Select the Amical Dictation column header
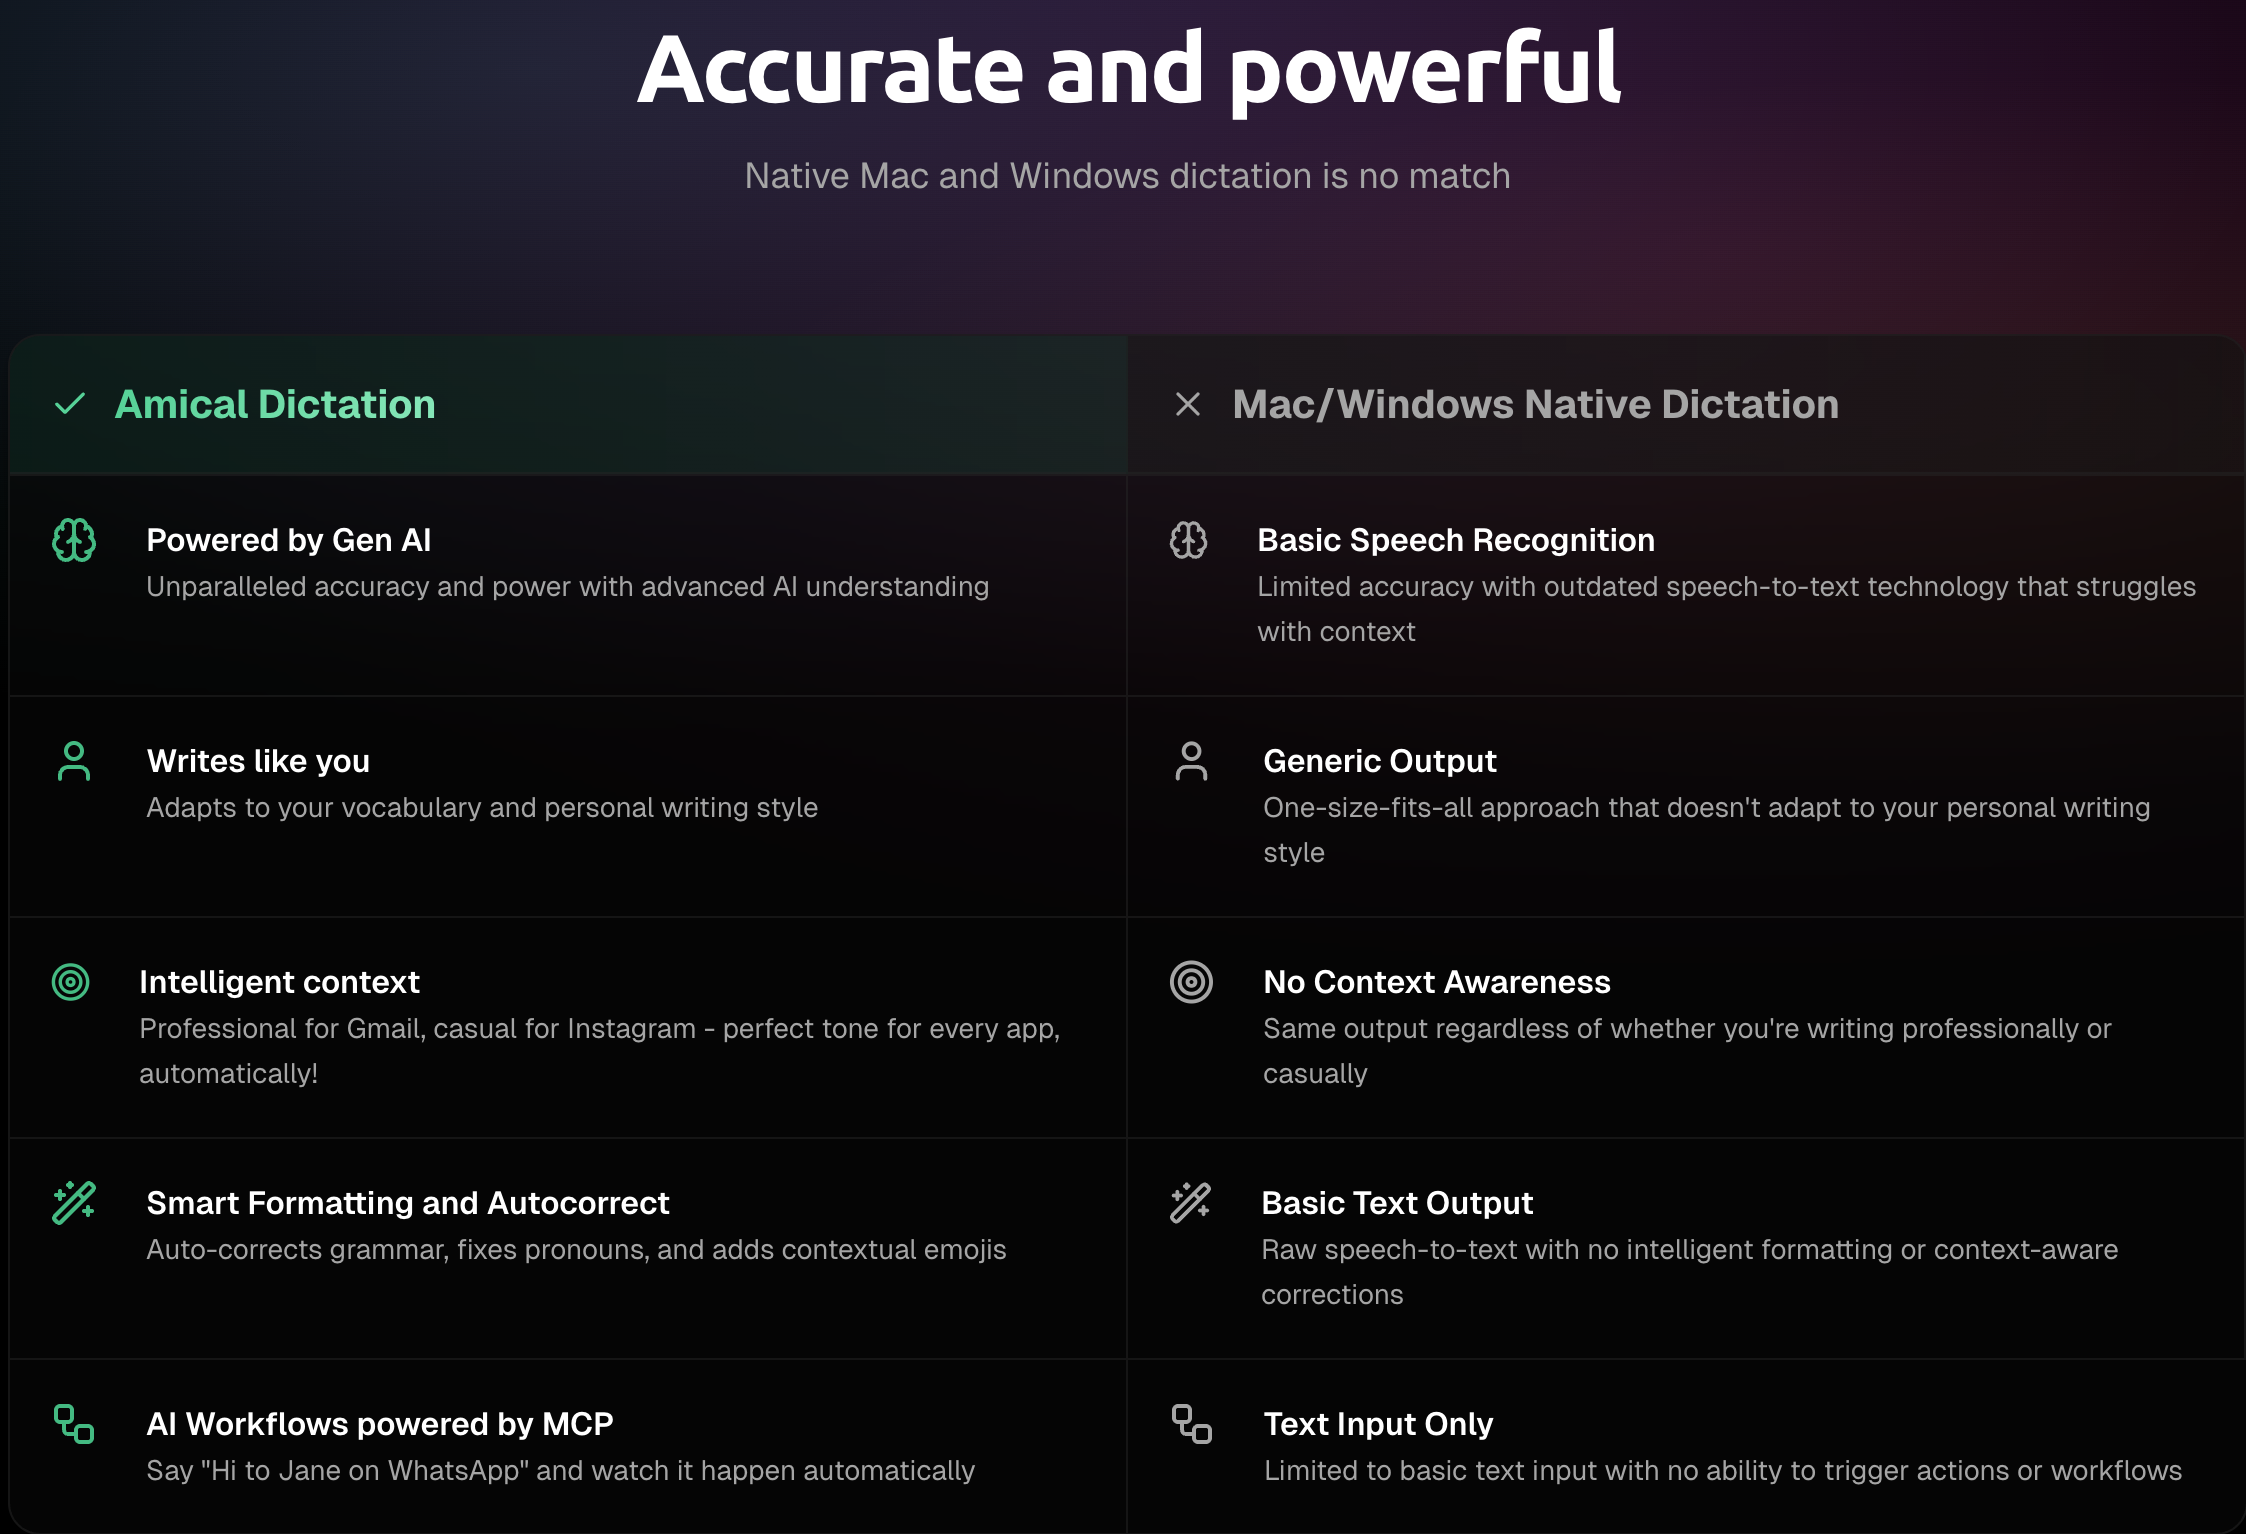Image resolution: width=2246 pixels, height=1534 pixels. click(x=275, y=404)
